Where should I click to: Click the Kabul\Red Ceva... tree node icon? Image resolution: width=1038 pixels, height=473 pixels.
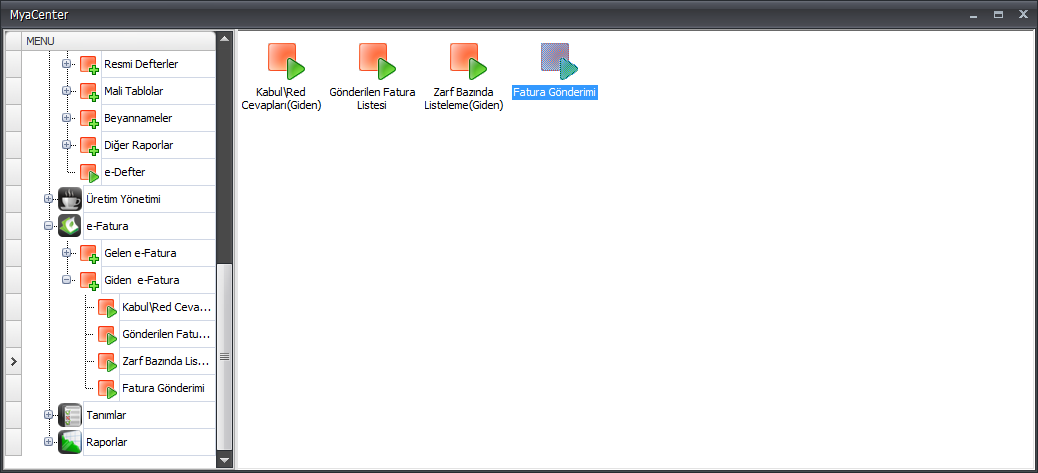(x=107, y=308)
